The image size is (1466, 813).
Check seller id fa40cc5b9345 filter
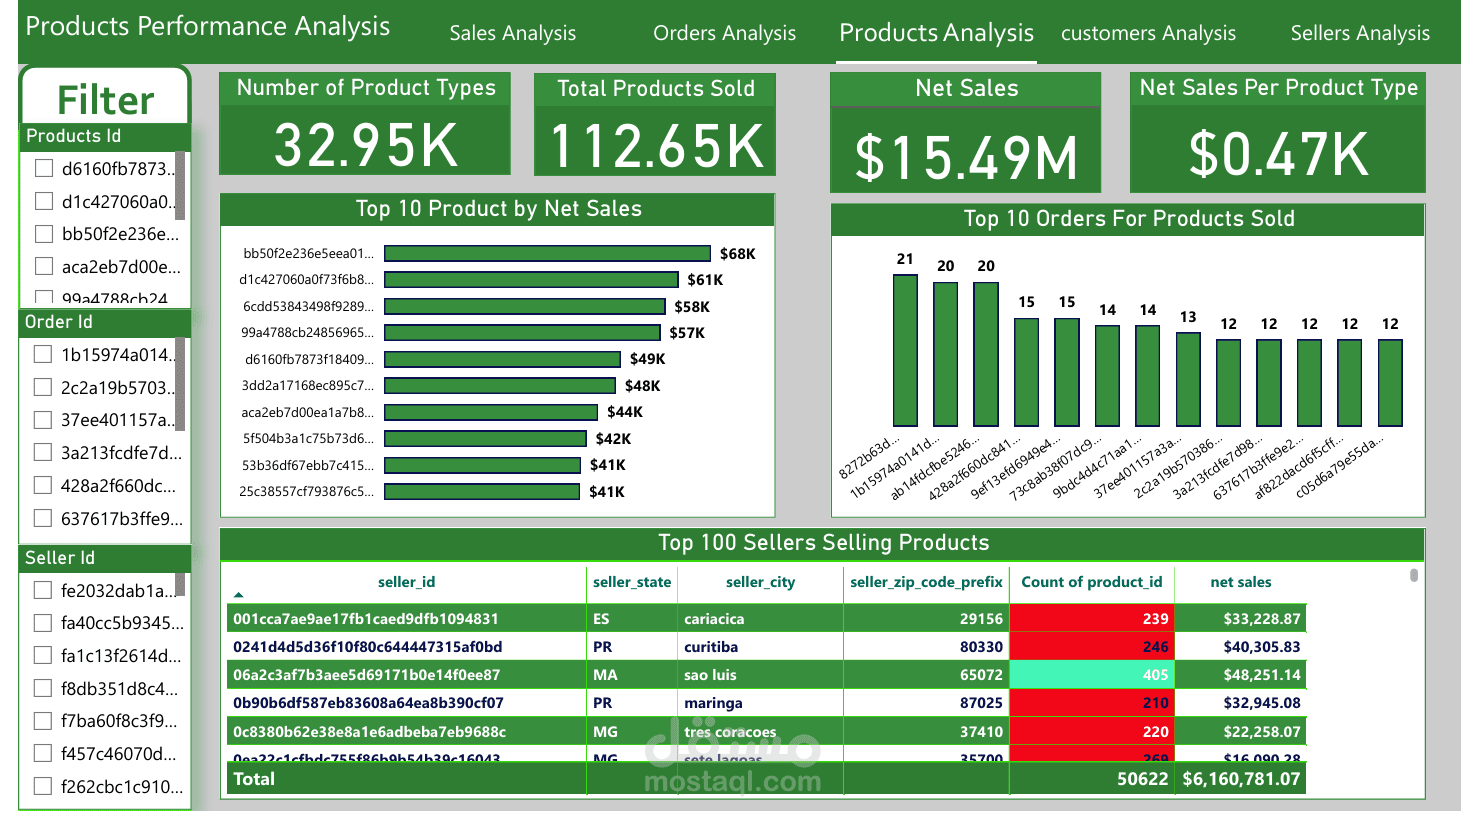43,623
